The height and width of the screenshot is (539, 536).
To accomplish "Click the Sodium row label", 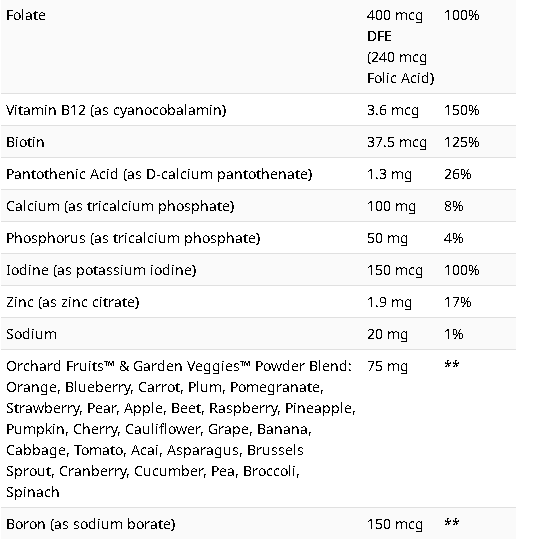I will tap(32, 334).
